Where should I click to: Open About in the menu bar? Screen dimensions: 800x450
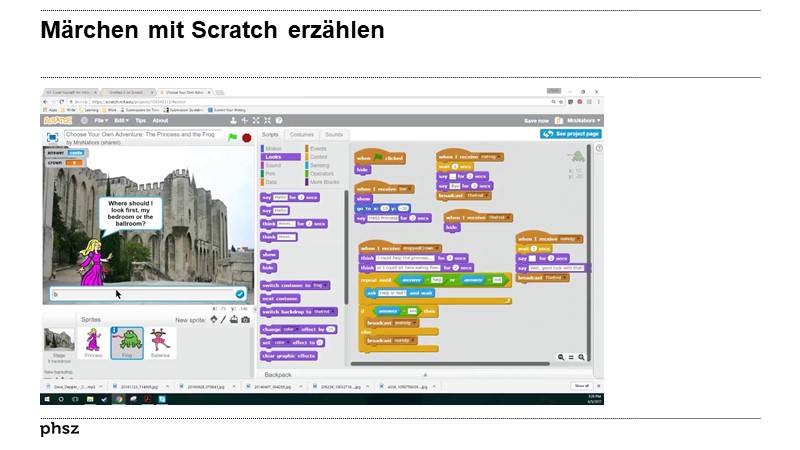click(160, 120)
